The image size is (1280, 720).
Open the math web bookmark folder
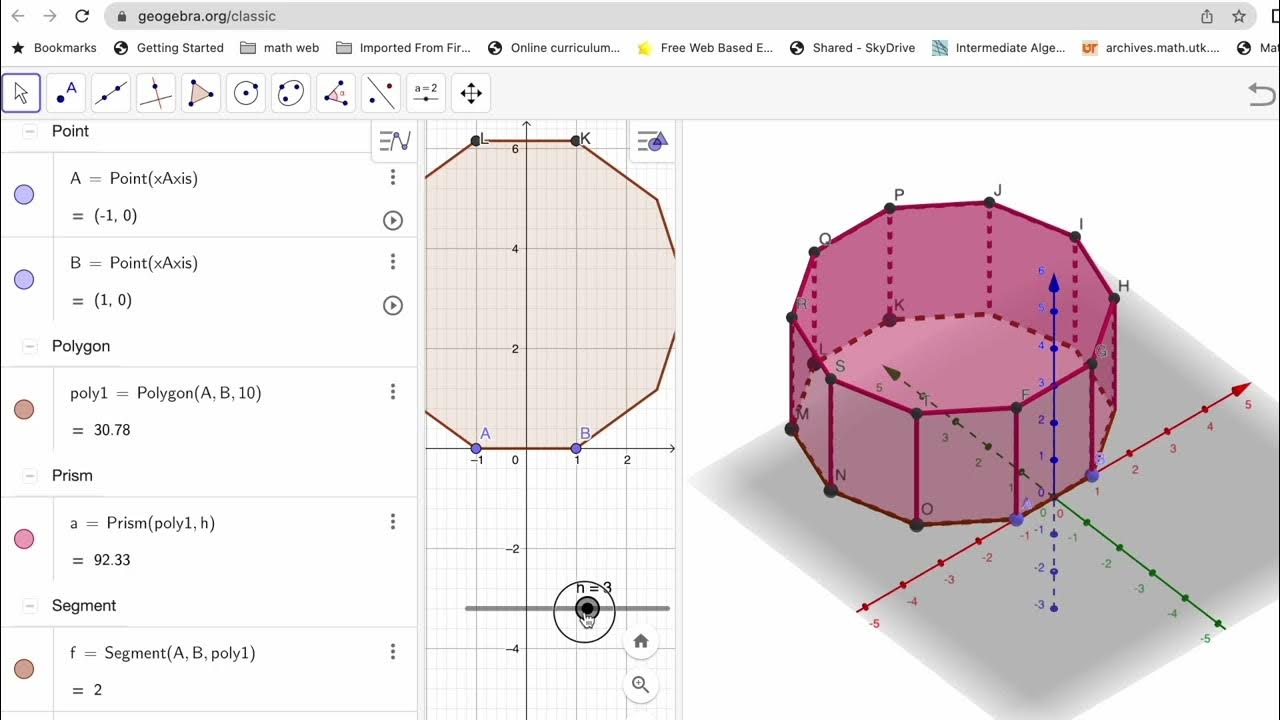pyautogui.click(x=279, y=48)
